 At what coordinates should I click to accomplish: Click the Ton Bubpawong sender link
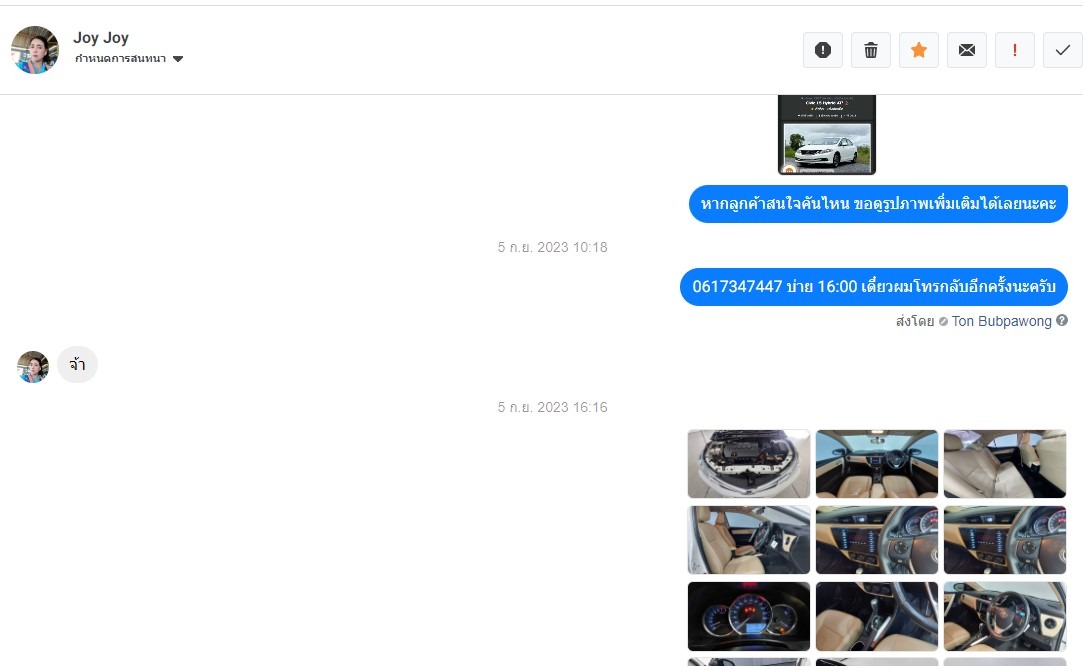(1001, 321)
